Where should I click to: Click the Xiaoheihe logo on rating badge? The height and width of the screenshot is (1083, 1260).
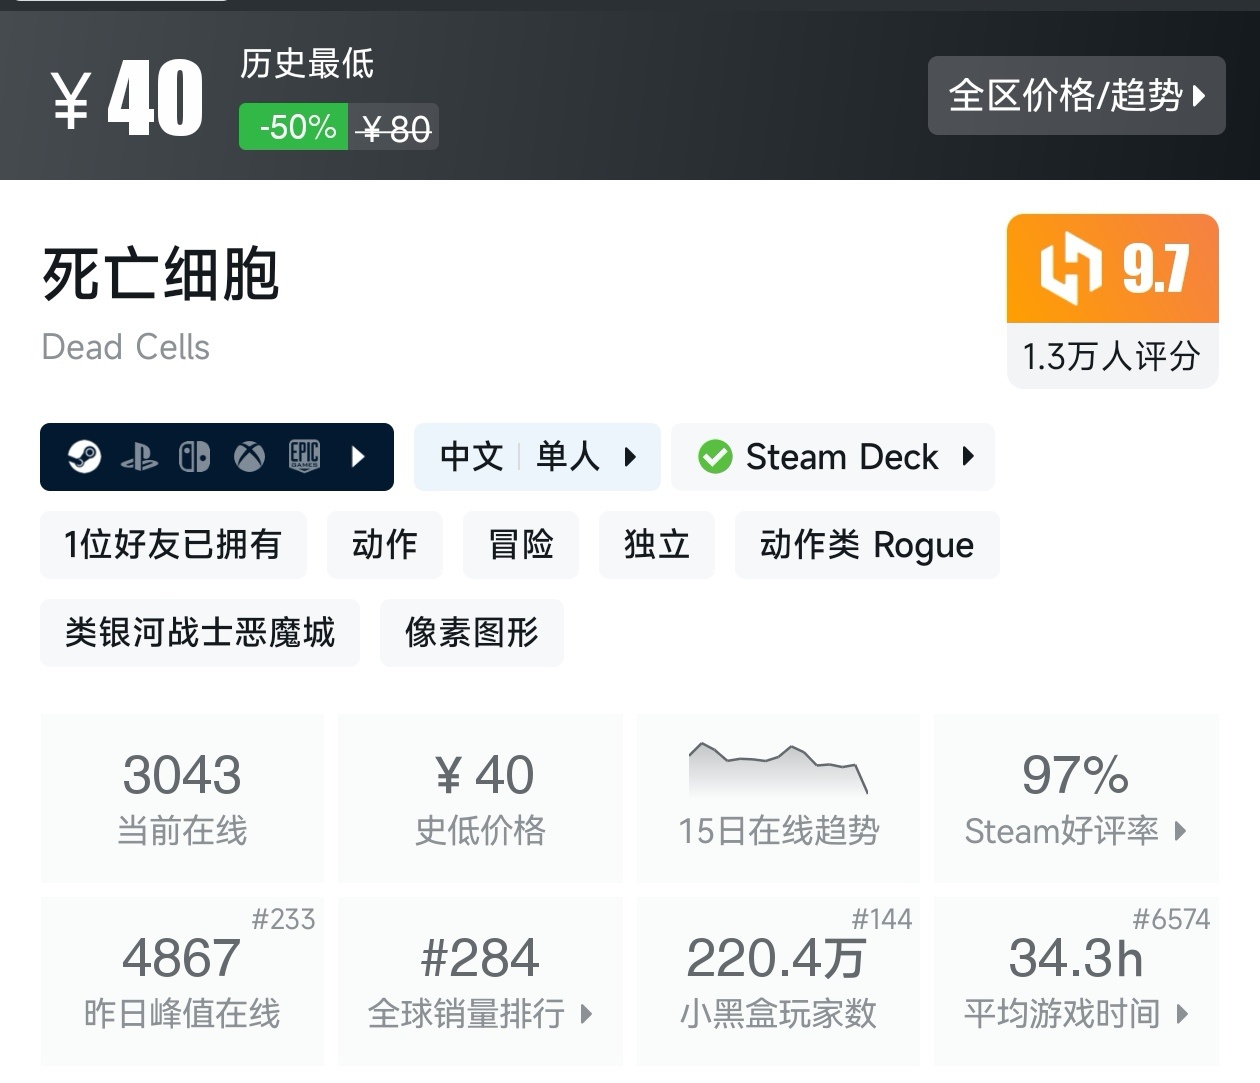pos(1070,268)
